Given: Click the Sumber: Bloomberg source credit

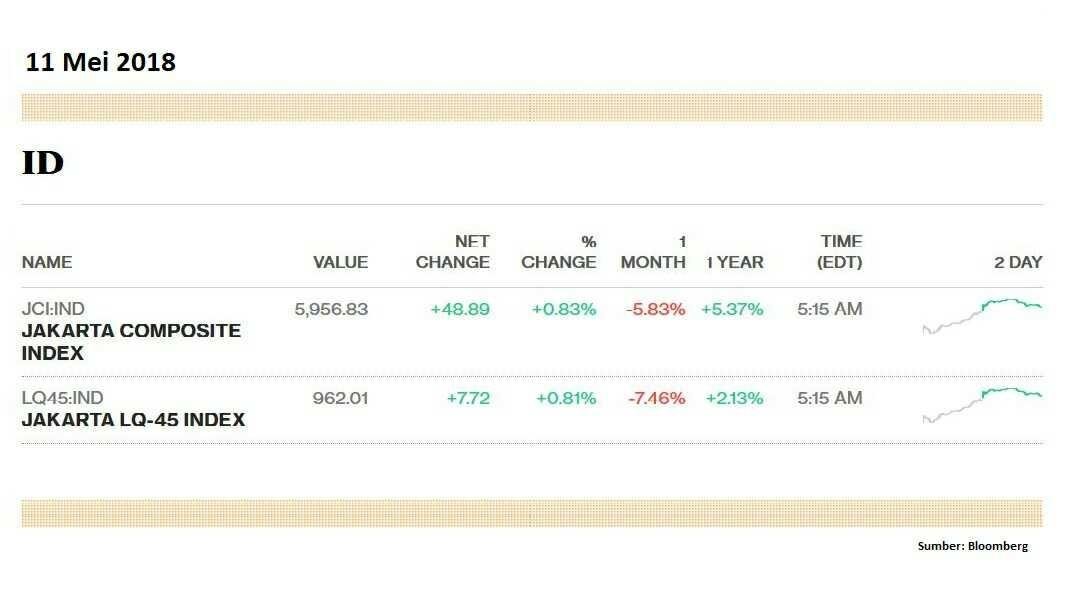Looking at the screenshot, I should tap(973, 545).
